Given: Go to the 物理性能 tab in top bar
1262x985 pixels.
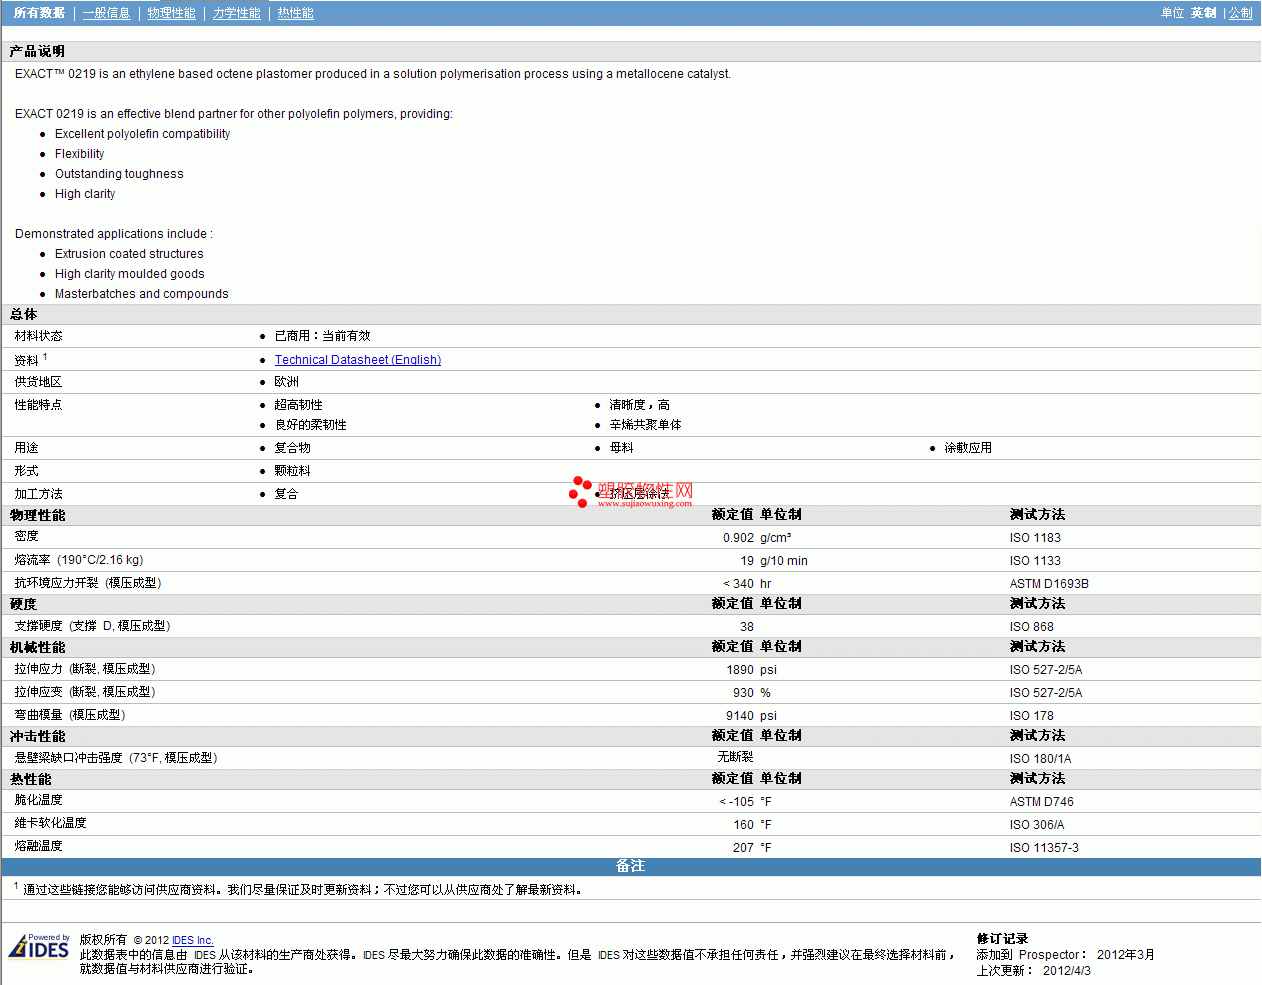Looking at the screenshot, I should (x=171, y=13).
